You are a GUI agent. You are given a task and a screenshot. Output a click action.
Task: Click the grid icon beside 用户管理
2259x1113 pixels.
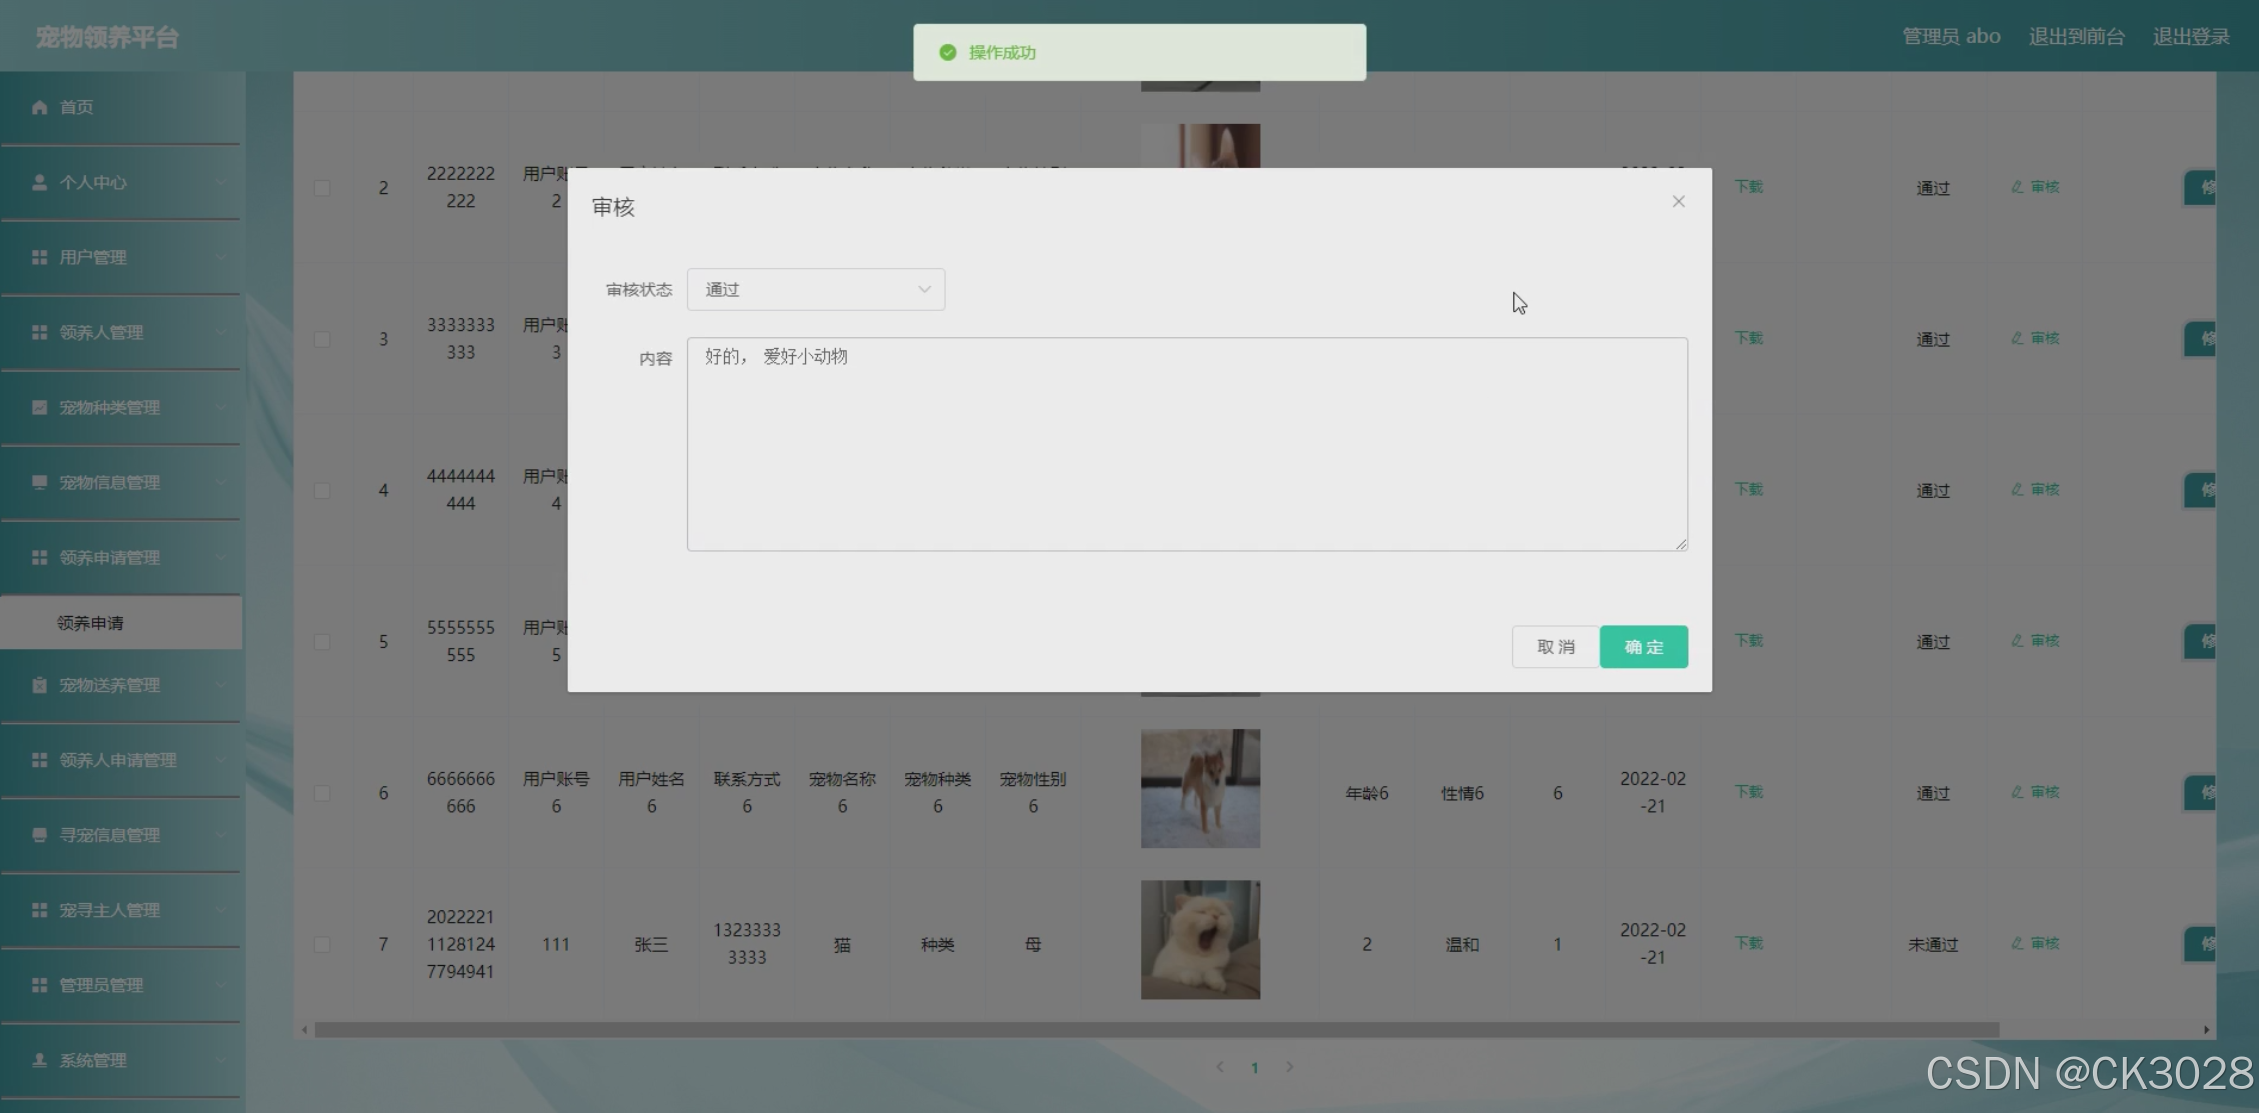coord(39,257)
